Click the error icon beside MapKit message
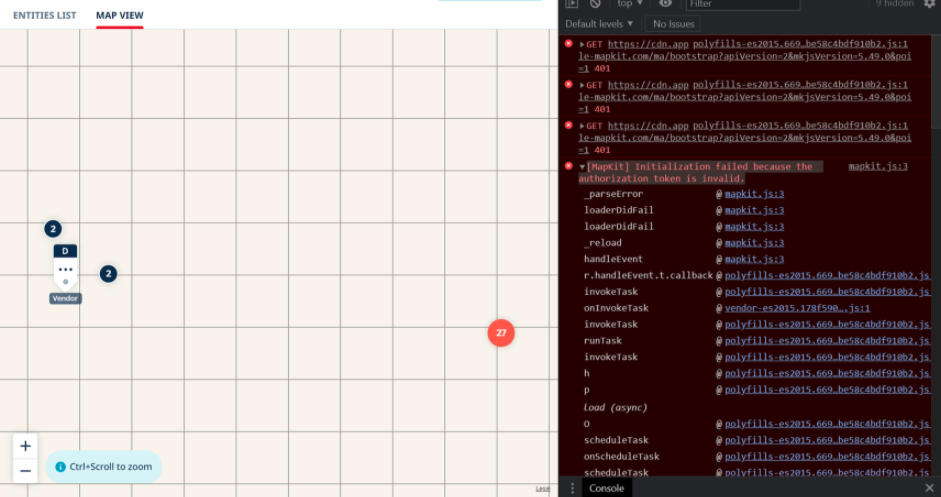941x497 pixels. click(x=569, y=166)
